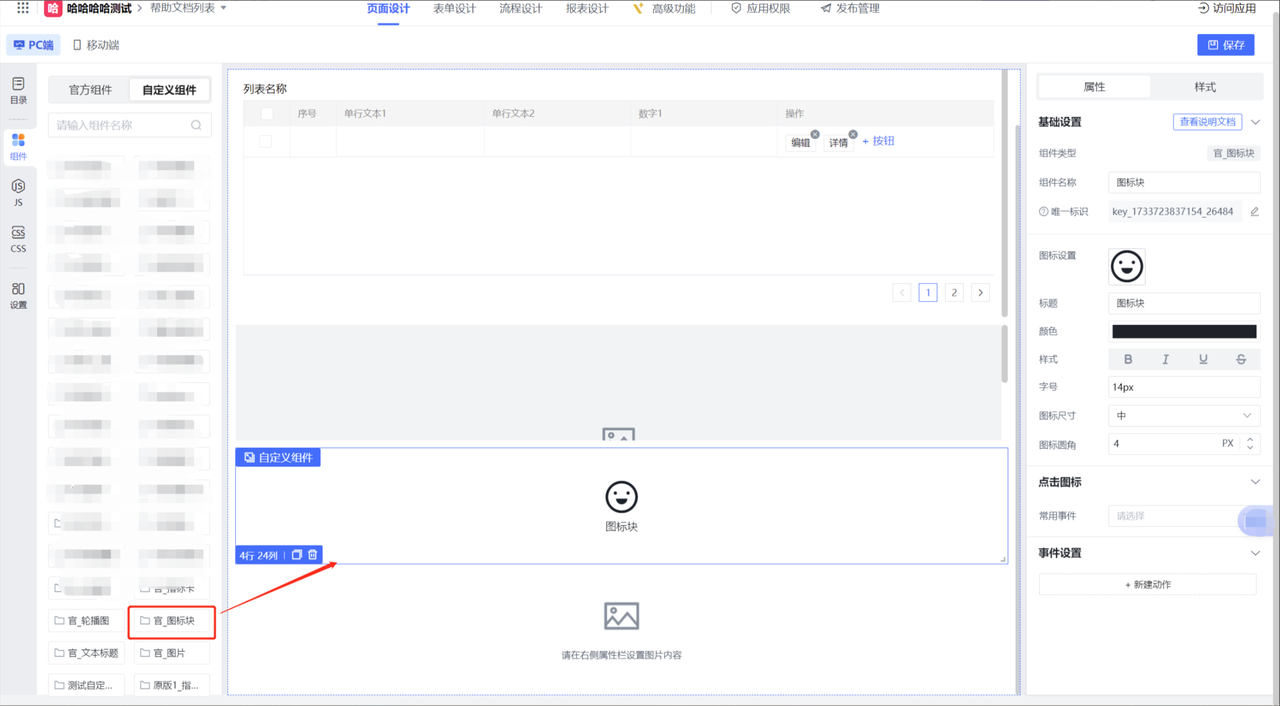
Task: Open the CSS editor from sidebar
Action: coord(18,239)
